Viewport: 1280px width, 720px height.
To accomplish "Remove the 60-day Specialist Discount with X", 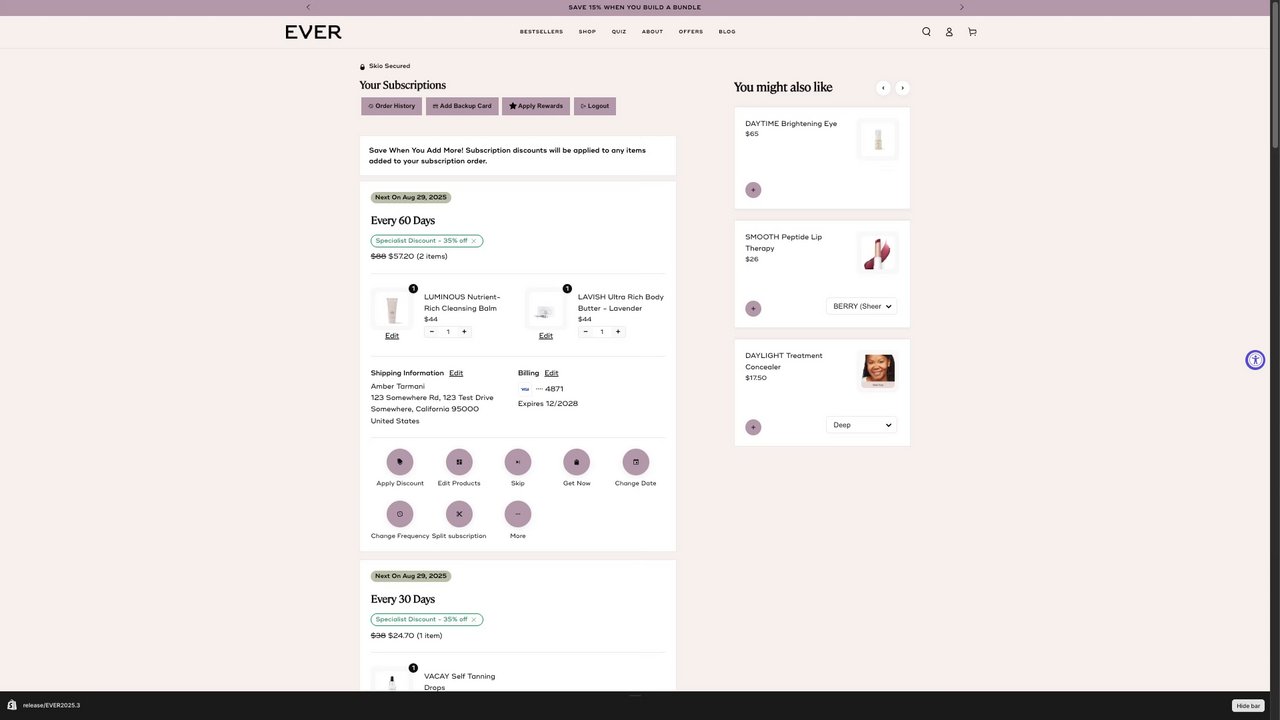I will pyautogui.click(x=474, y=241).
